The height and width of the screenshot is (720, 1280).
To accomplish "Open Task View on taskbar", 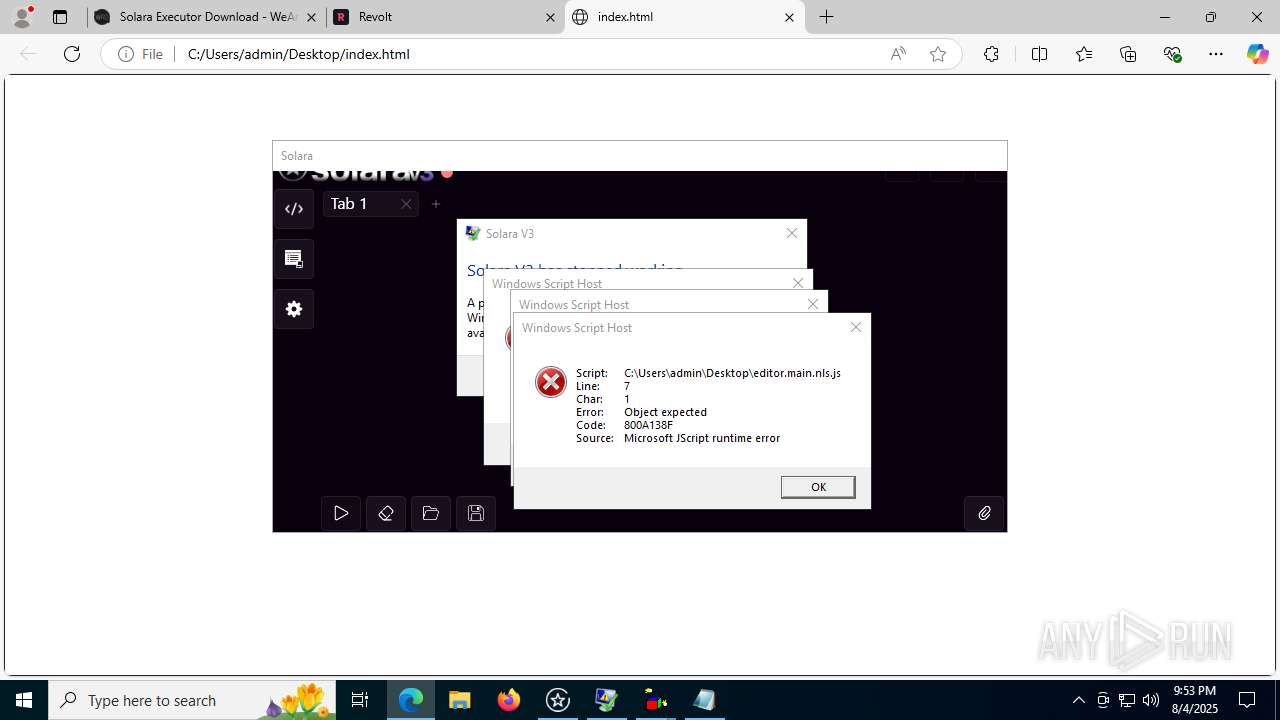I will coord(360,700).
